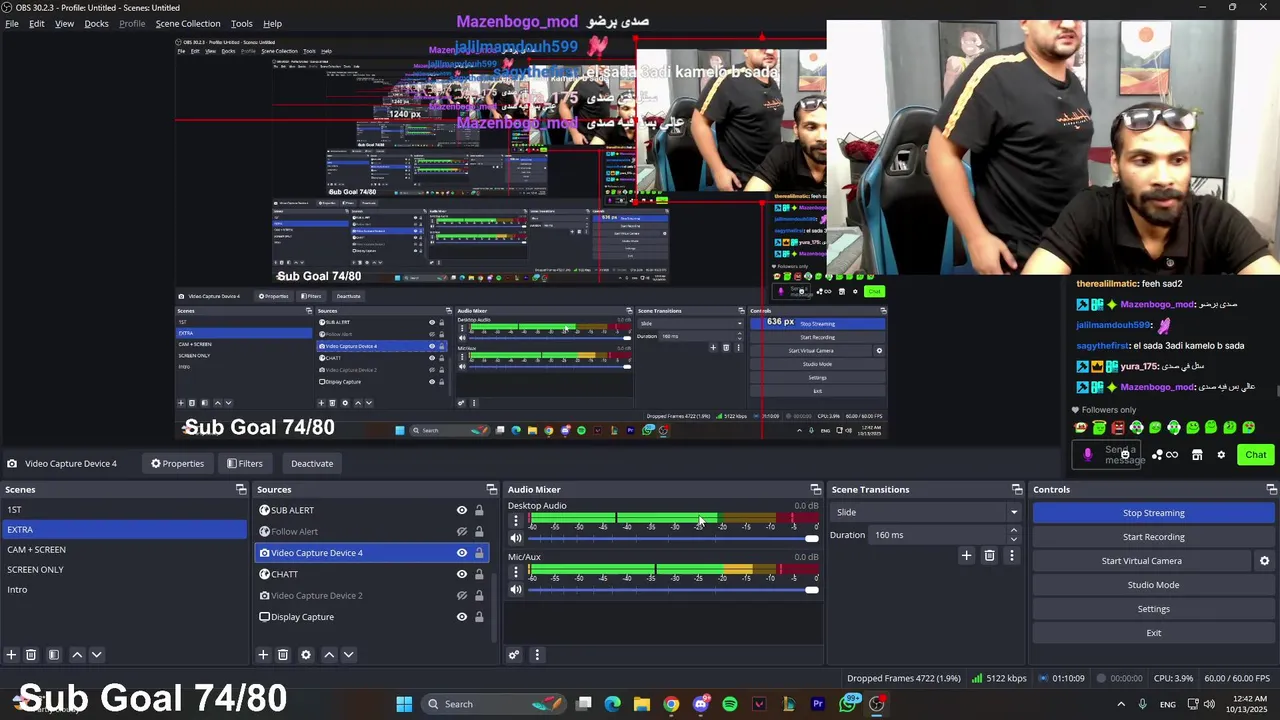Open Audio Mixer menu dots at panel bottom
The height and width of the screenshot is (720, 1280).
tap(537, 655)
